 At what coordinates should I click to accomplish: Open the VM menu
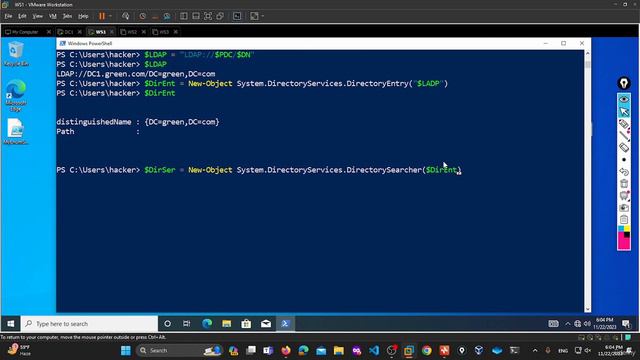coord(53,16)
